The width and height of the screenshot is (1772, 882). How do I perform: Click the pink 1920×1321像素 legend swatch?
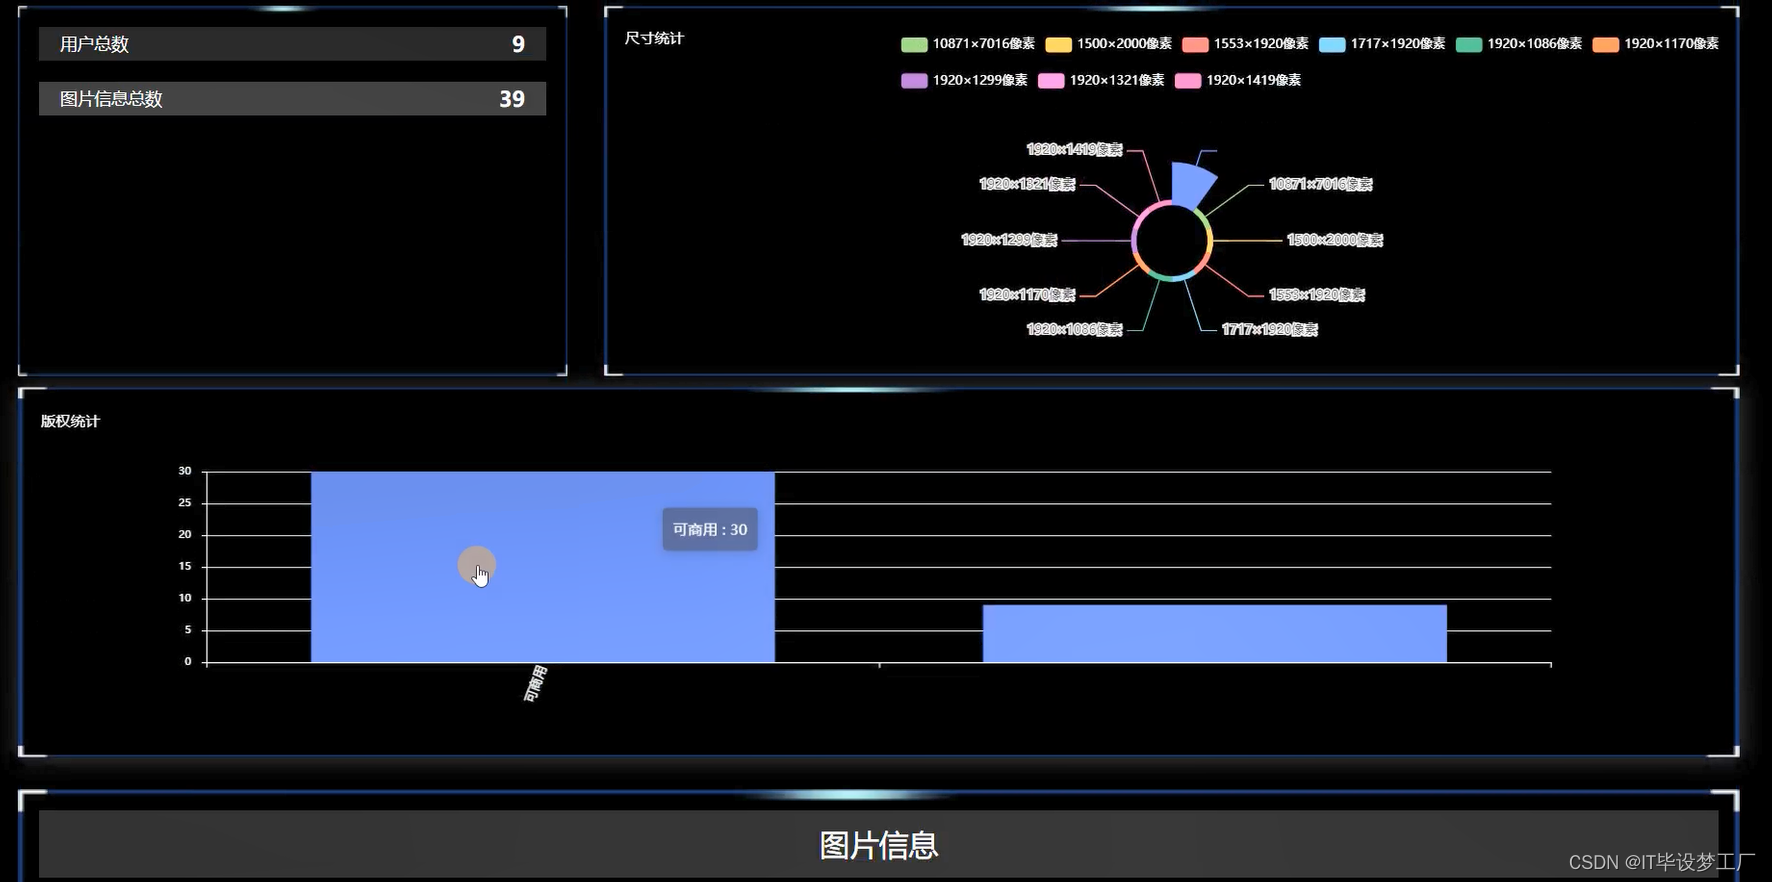[1051, 81]
